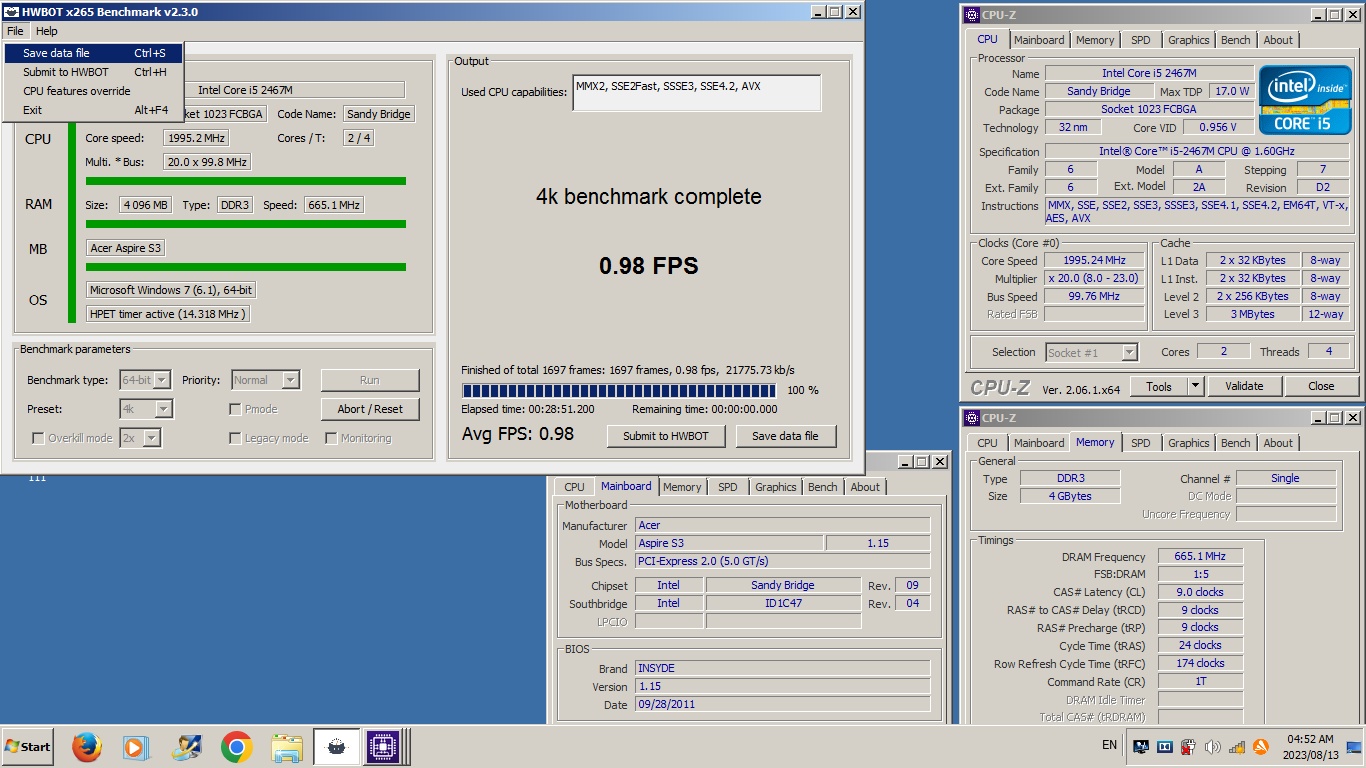Click the 0.98 FPS result text
1366x768 pixels.
coord(649,266)
